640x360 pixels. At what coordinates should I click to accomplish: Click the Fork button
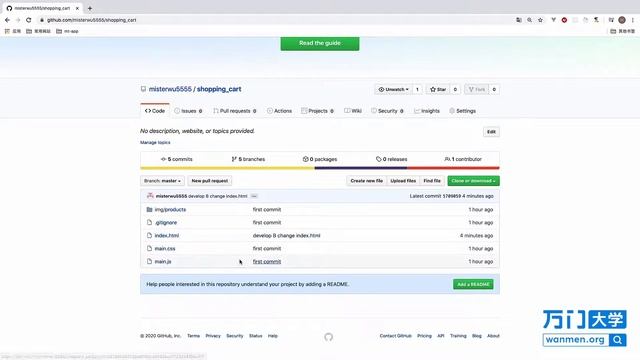click(476, 89)
